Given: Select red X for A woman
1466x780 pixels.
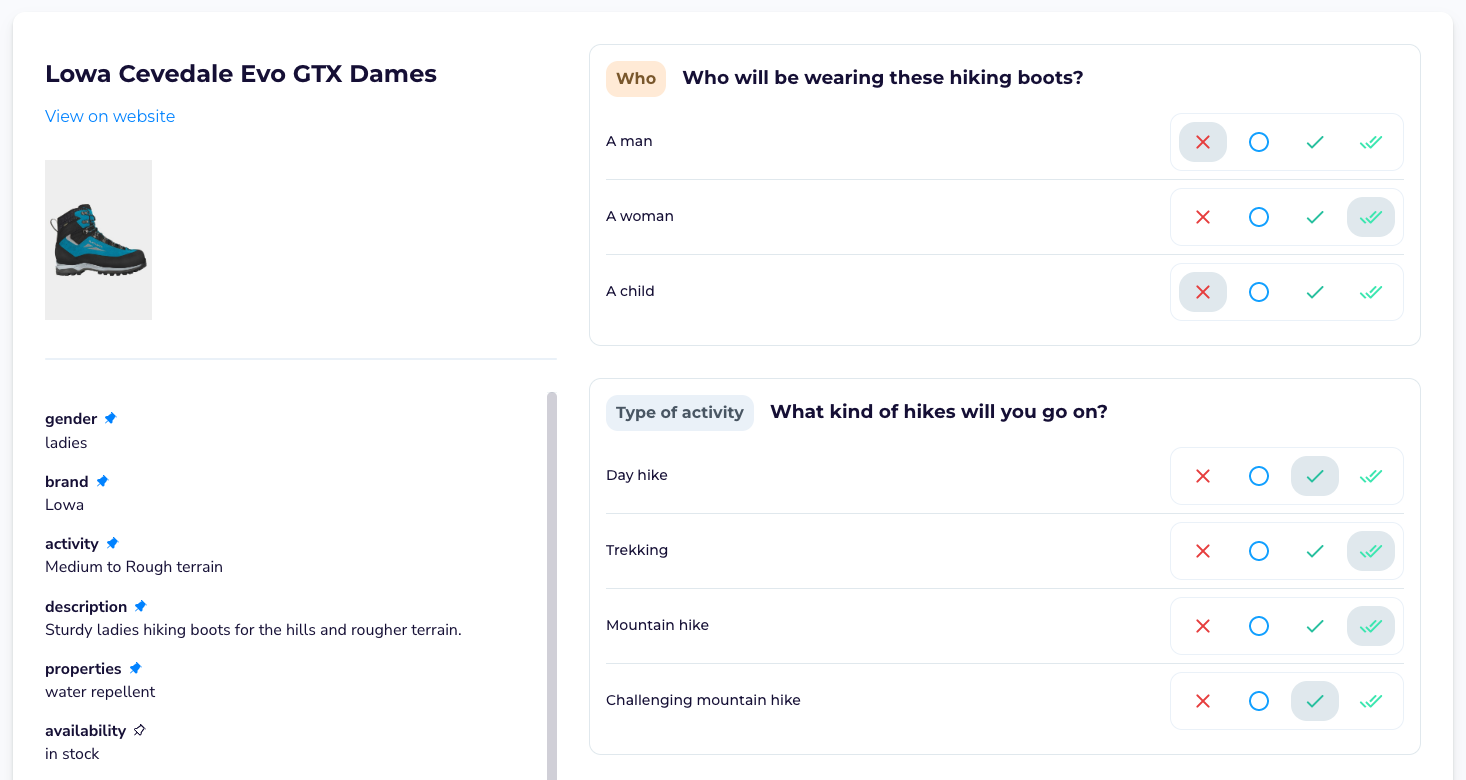Looking at the screenshot, I should pyautogui.click(x=1203, y=217).
